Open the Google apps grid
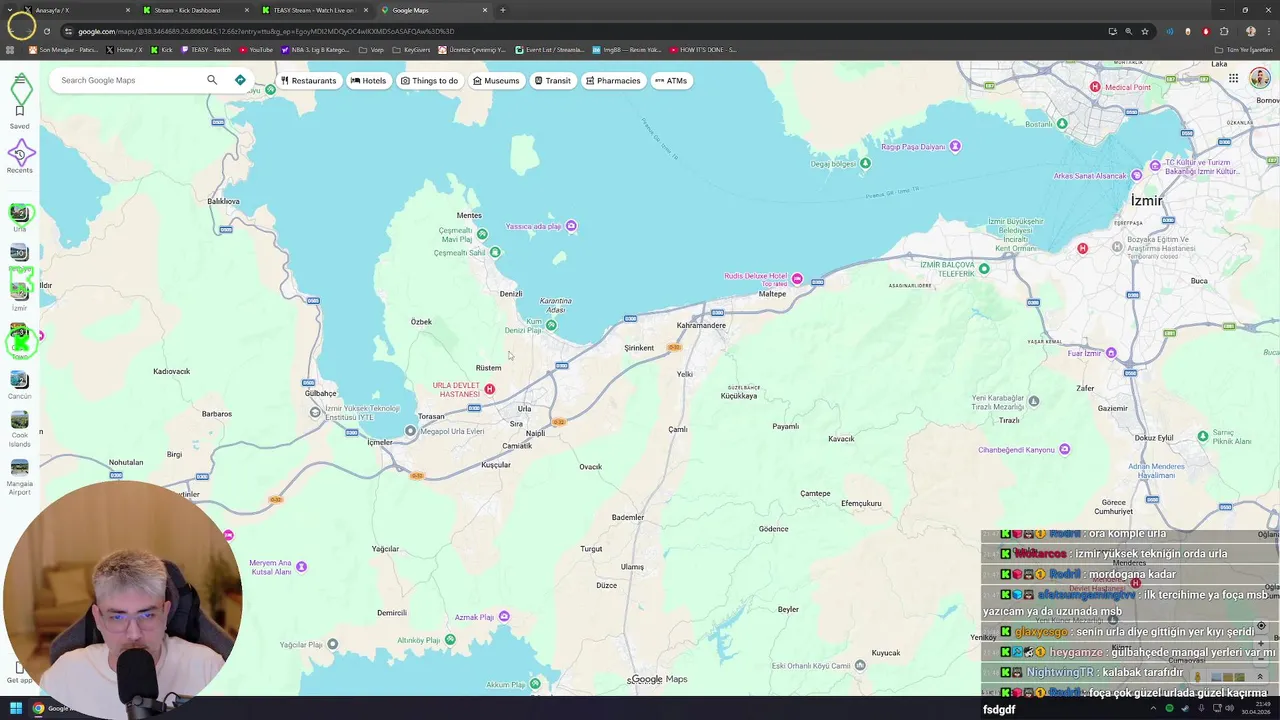This screenshot has height=720, width=1280. coord(1233,79)
